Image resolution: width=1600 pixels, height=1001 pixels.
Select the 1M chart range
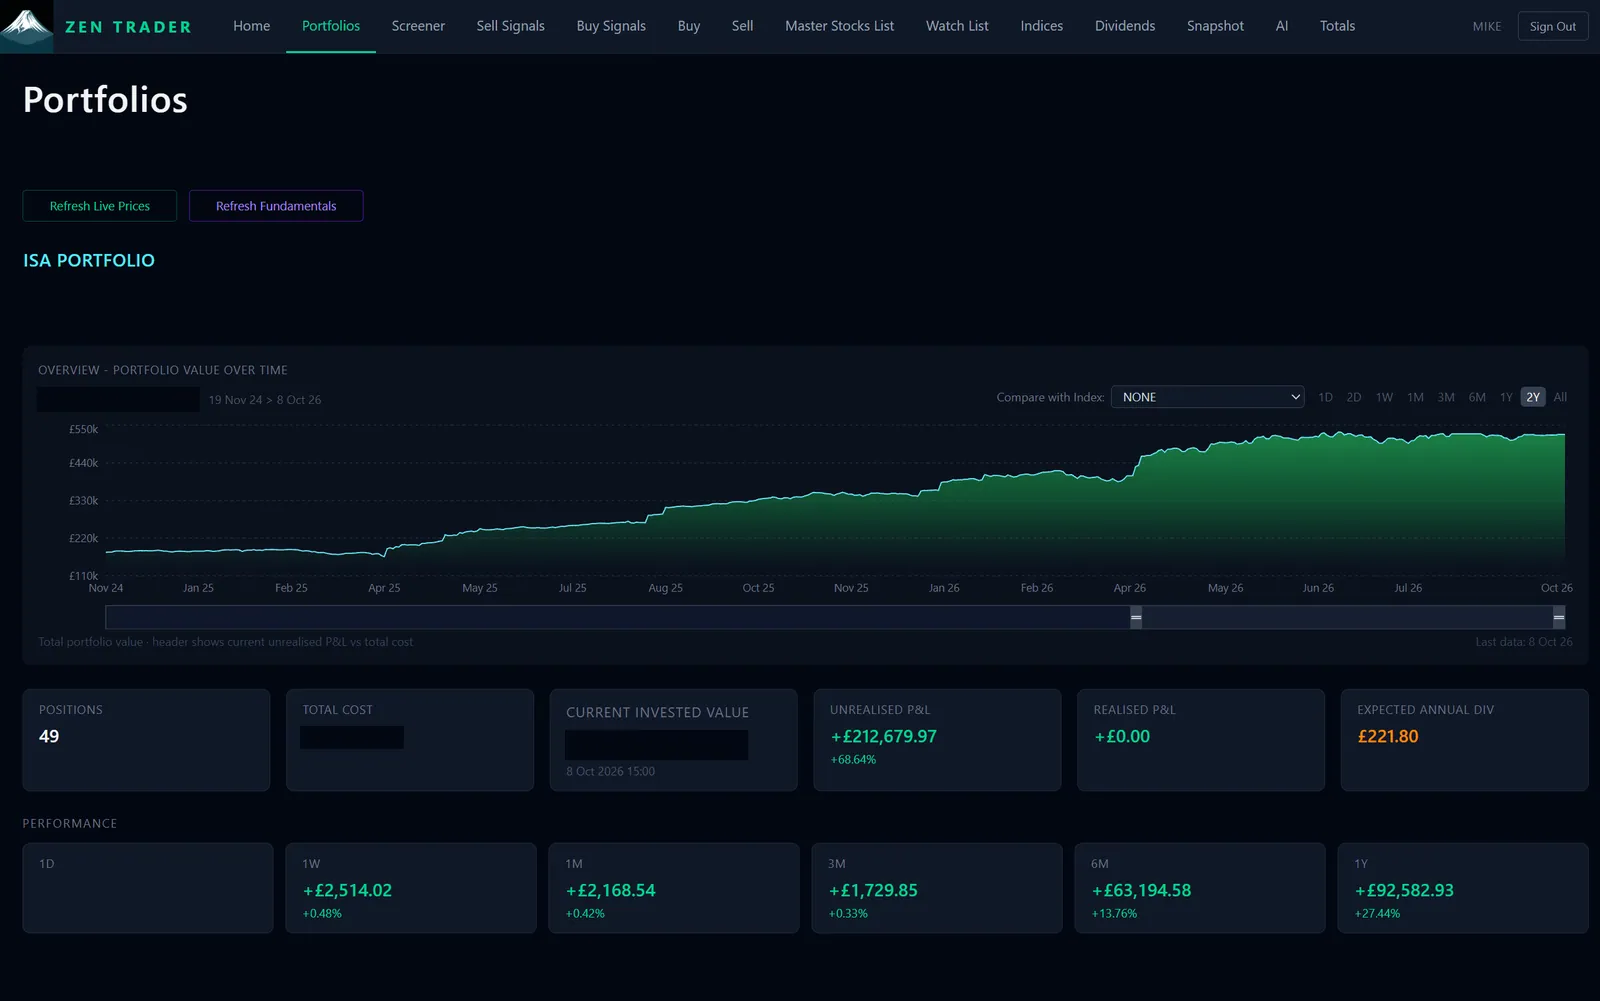click(1415, 397)
